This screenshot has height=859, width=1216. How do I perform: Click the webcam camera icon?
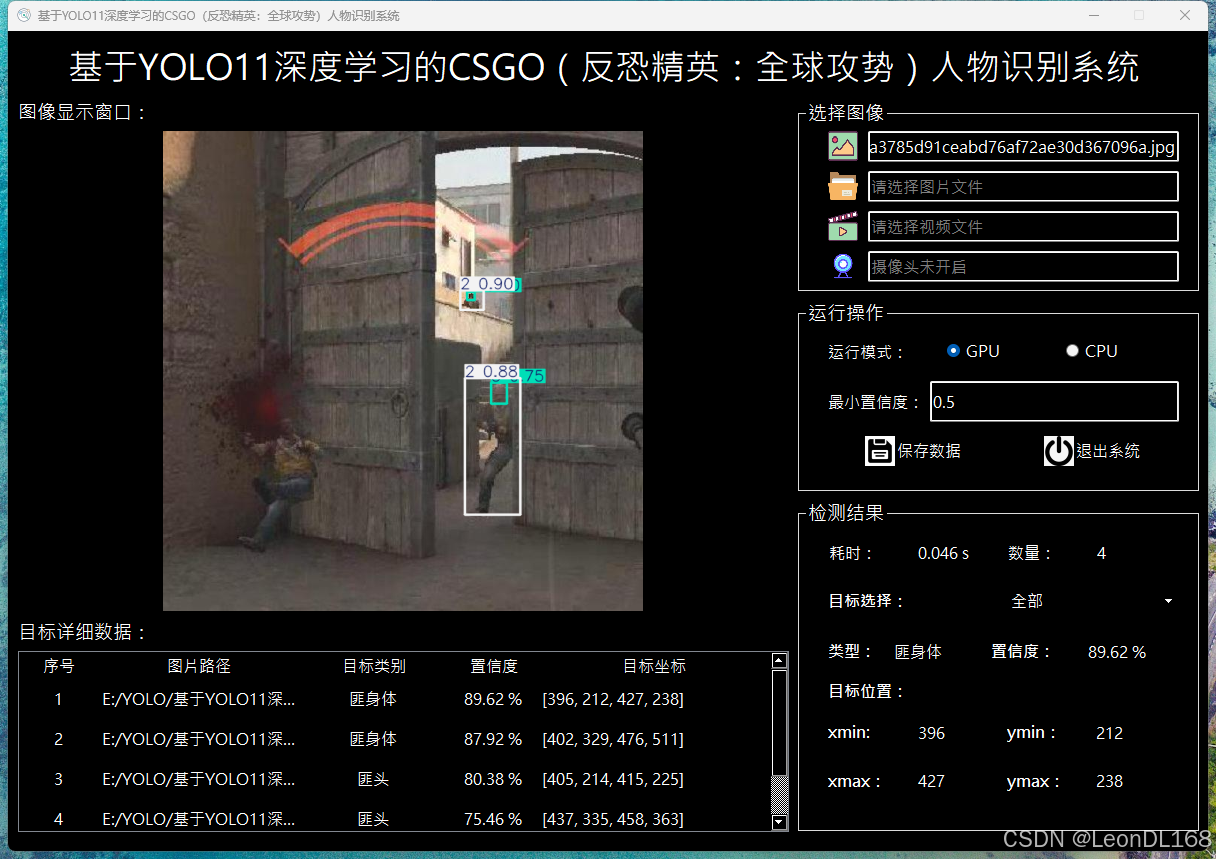click(x=843, y=266)
